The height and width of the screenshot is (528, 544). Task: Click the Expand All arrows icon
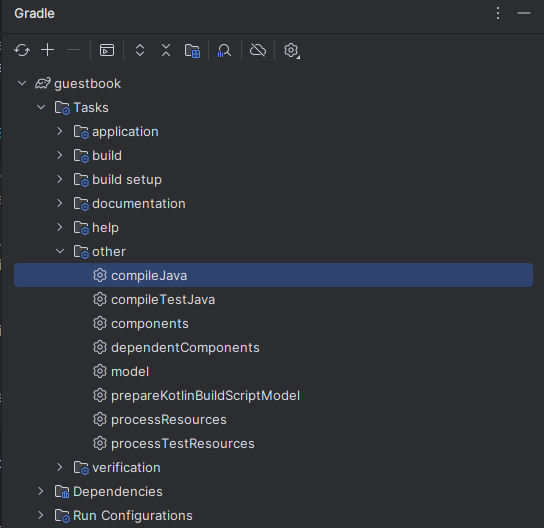tap(140, 50)
